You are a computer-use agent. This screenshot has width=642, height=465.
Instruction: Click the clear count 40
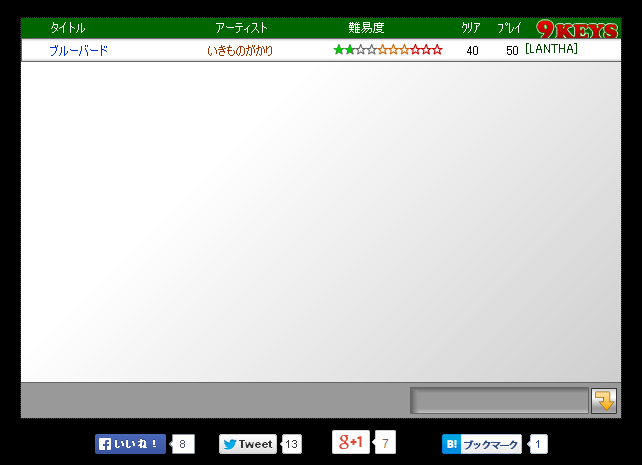[x=472, y=50]
